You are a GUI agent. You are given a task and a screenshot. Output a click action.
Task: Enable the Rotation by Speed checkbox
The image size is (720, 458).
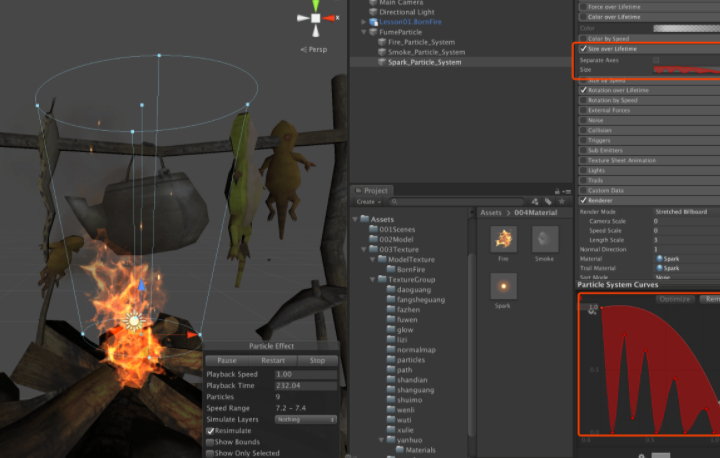(x=583, y=100)
